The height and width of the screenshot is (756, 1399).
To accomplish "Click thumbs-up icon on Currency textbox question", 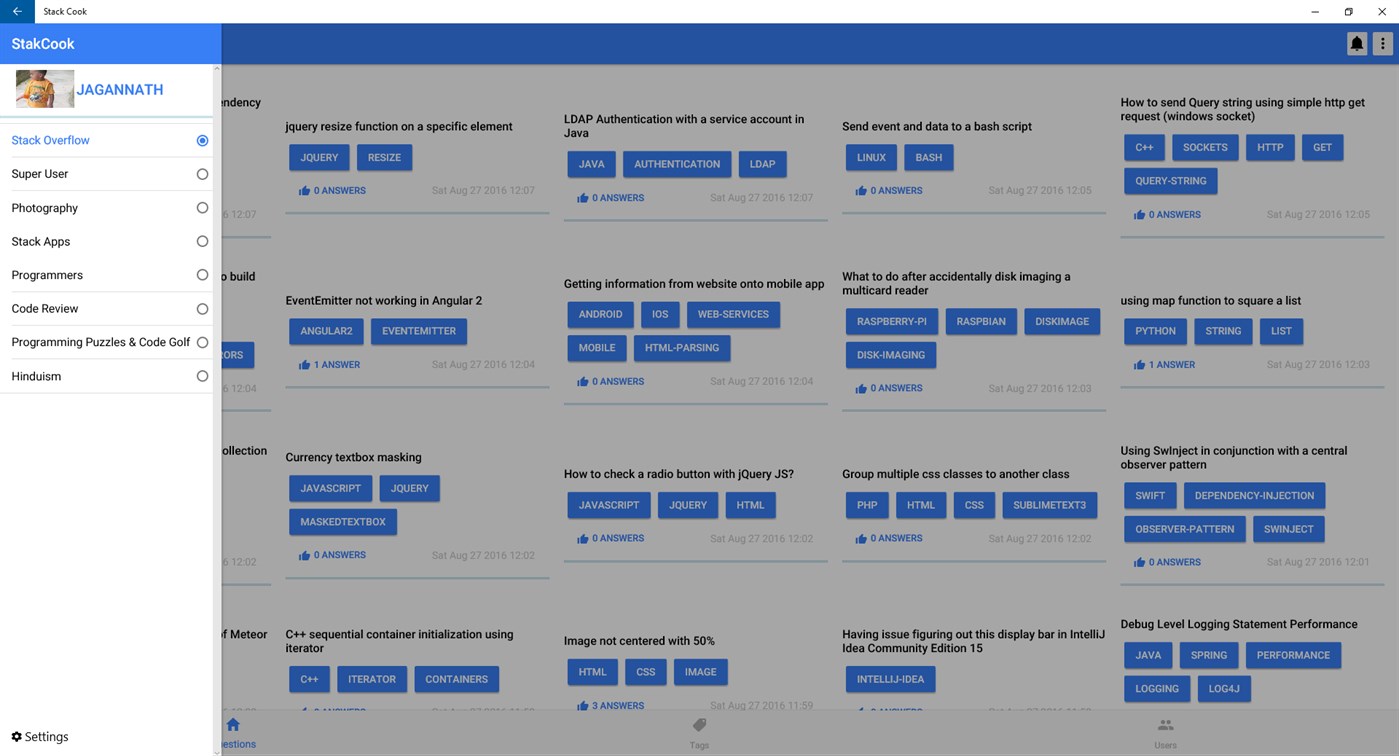I will pos(304,555).
